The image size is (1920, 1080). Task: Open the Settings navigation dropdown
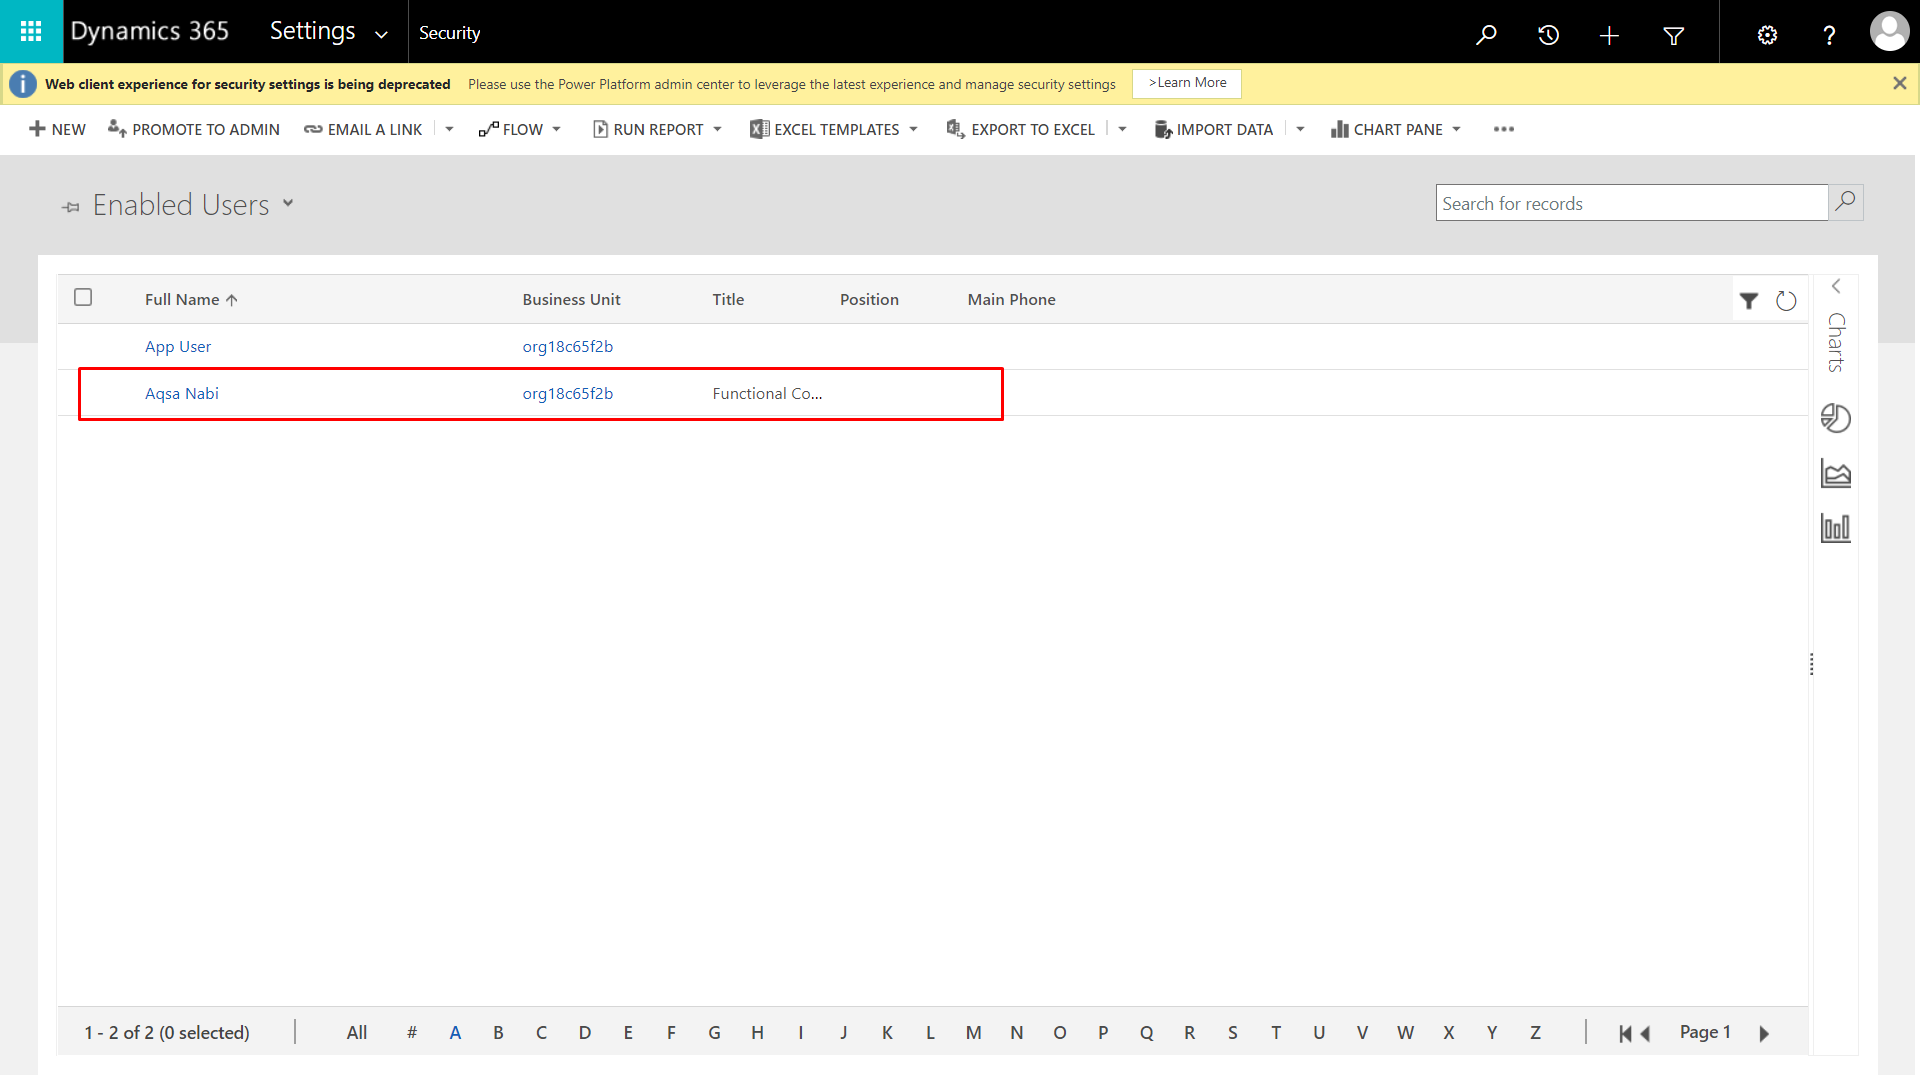pyautogui.click(x=381, y=34)
